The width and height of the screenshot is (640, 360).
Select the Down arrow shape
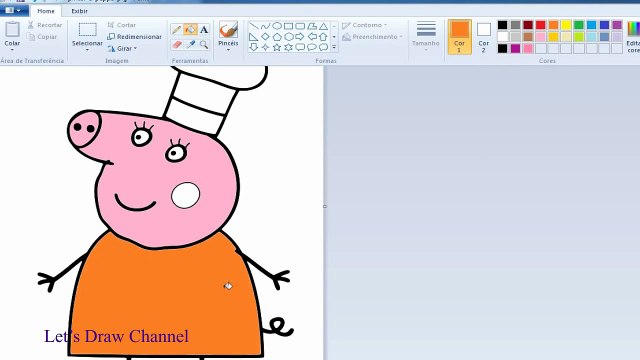[x=253, y=47]
